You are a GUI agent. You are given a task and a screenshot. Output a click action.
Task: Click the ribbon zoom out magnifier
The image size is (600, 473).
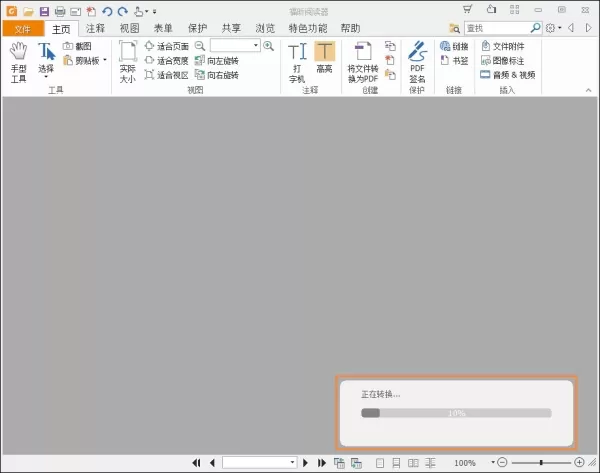[200, 46]
